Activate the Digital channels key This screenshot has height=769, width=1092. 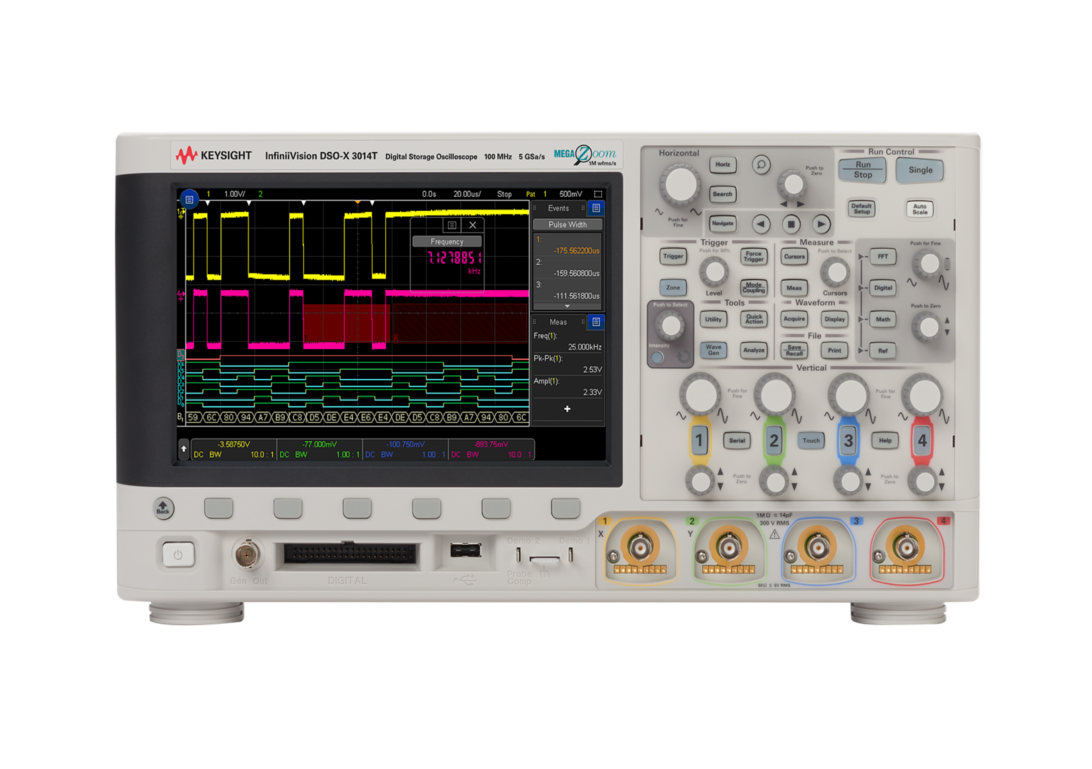pos(883,287)
